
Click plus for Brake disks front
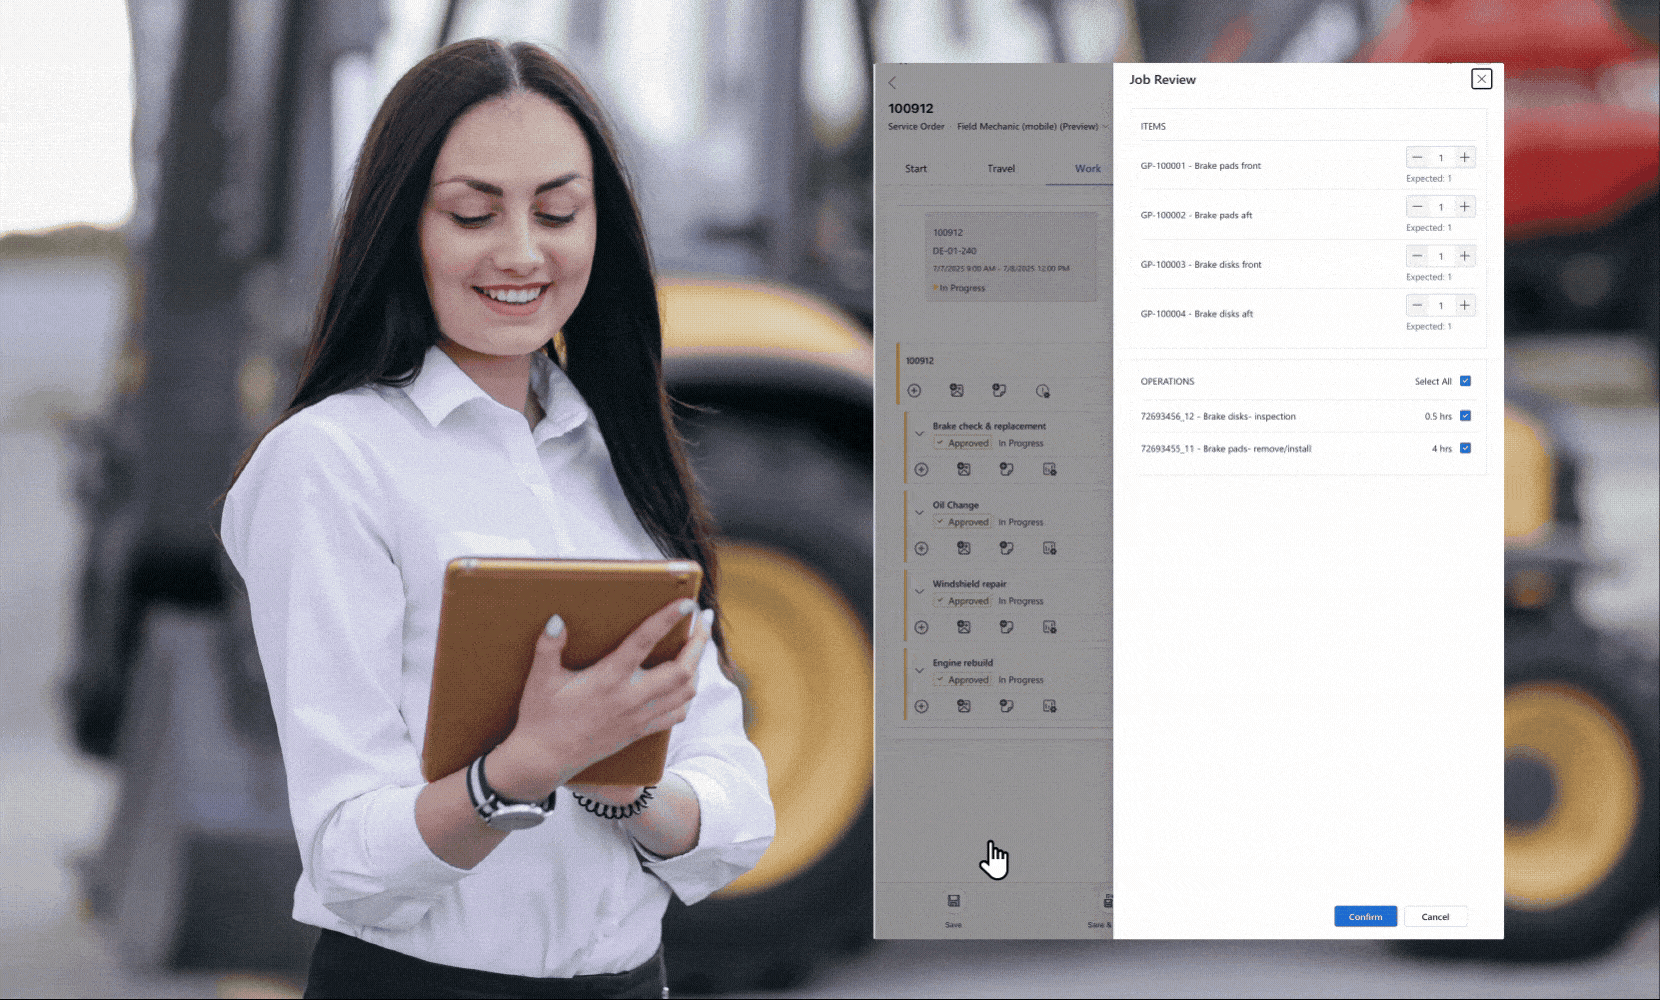click(x=1464, y=256)
